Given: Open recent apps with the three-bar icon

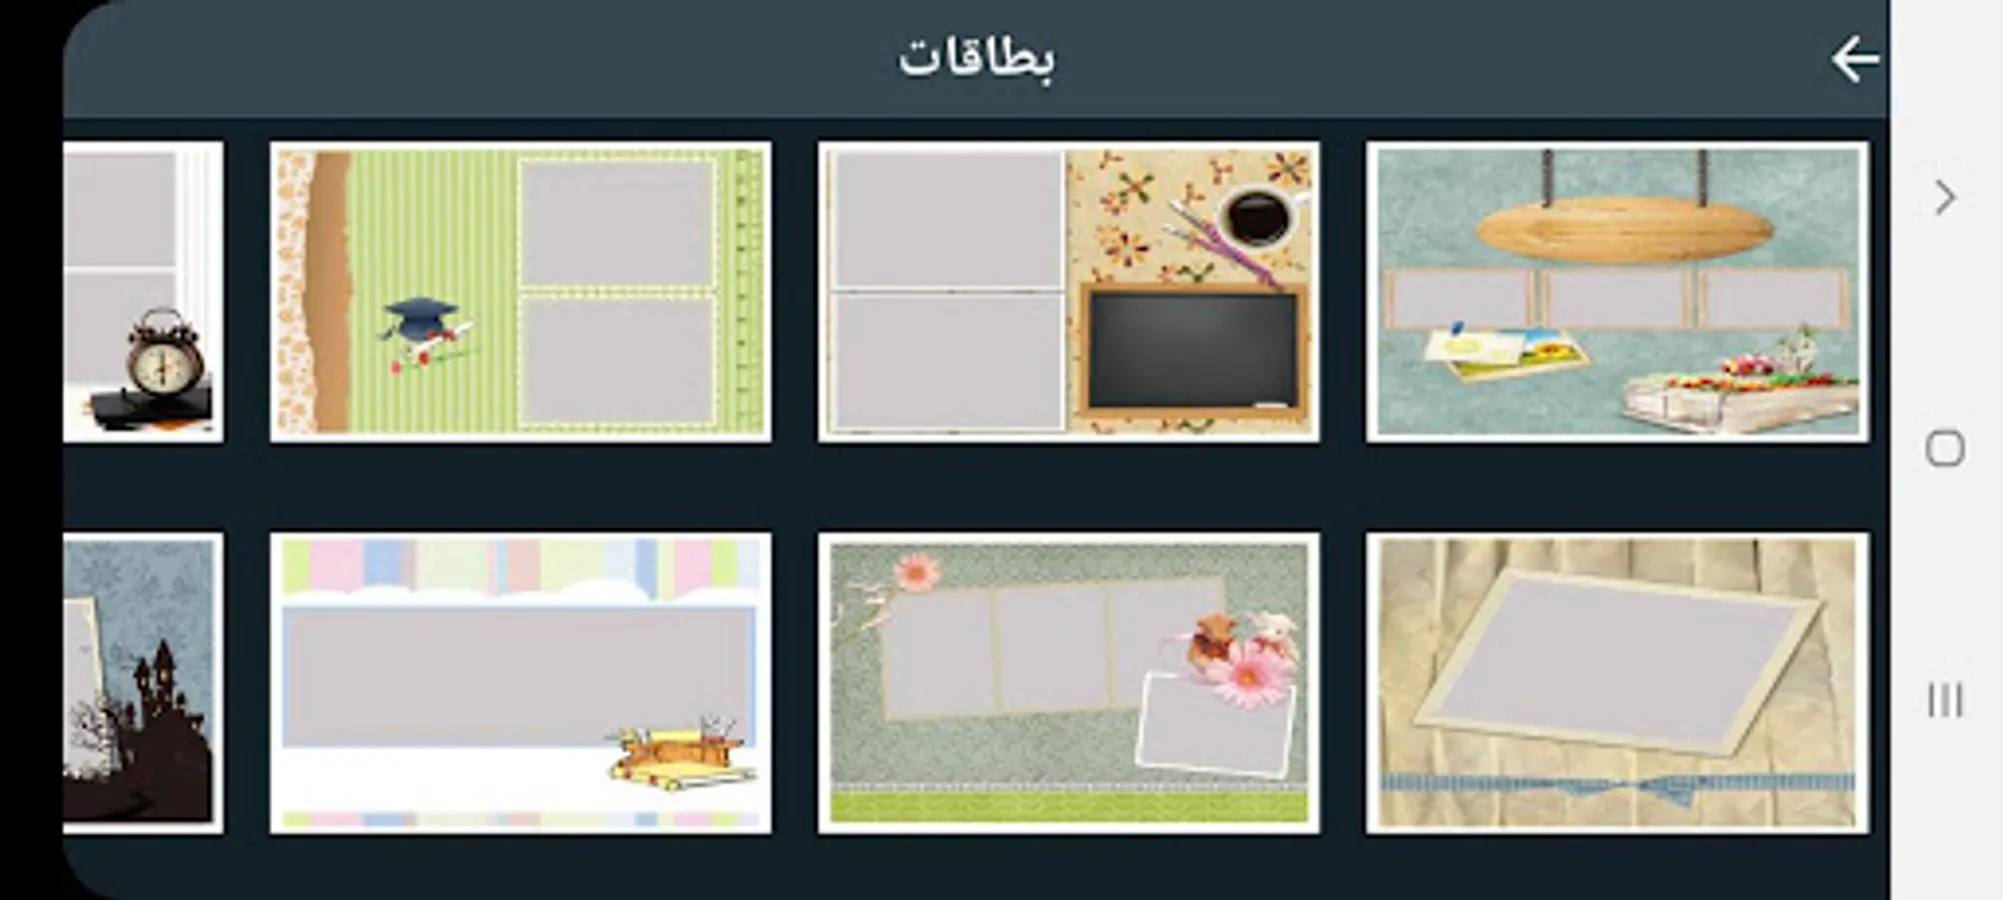Looking at the screenshot, I should click(1945, 700).
